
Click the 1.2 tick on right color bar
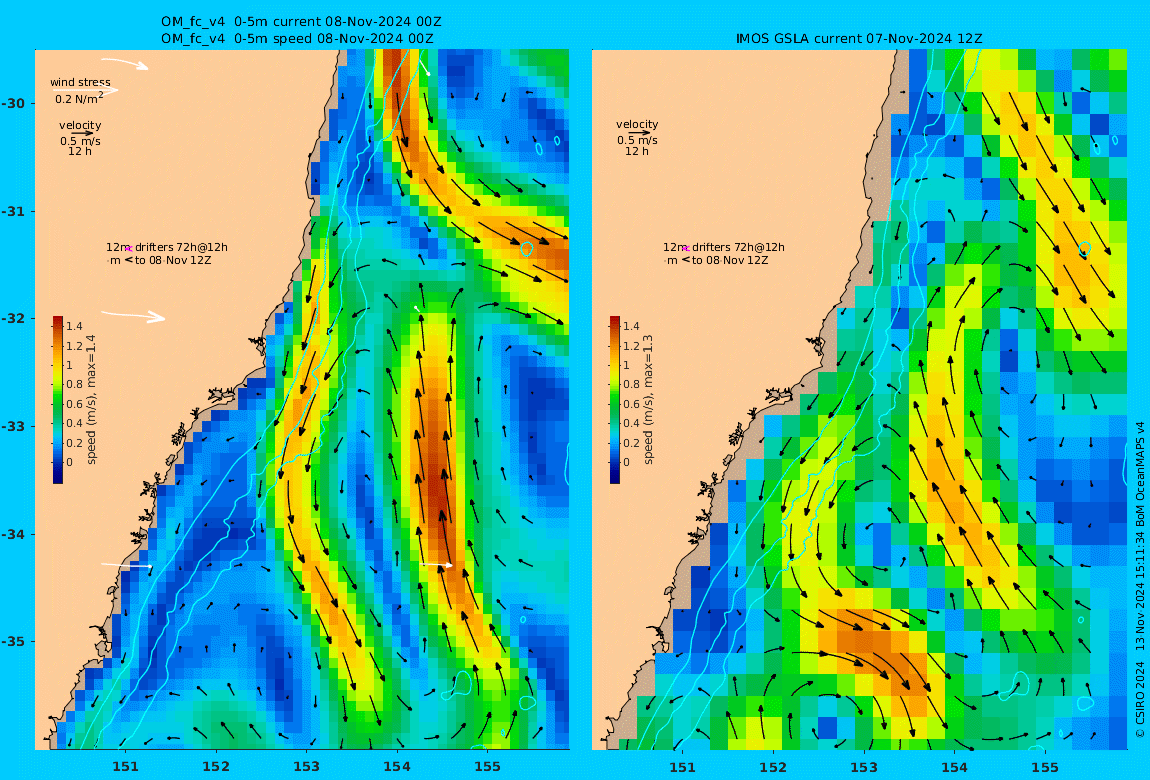(x=631, y=346)
